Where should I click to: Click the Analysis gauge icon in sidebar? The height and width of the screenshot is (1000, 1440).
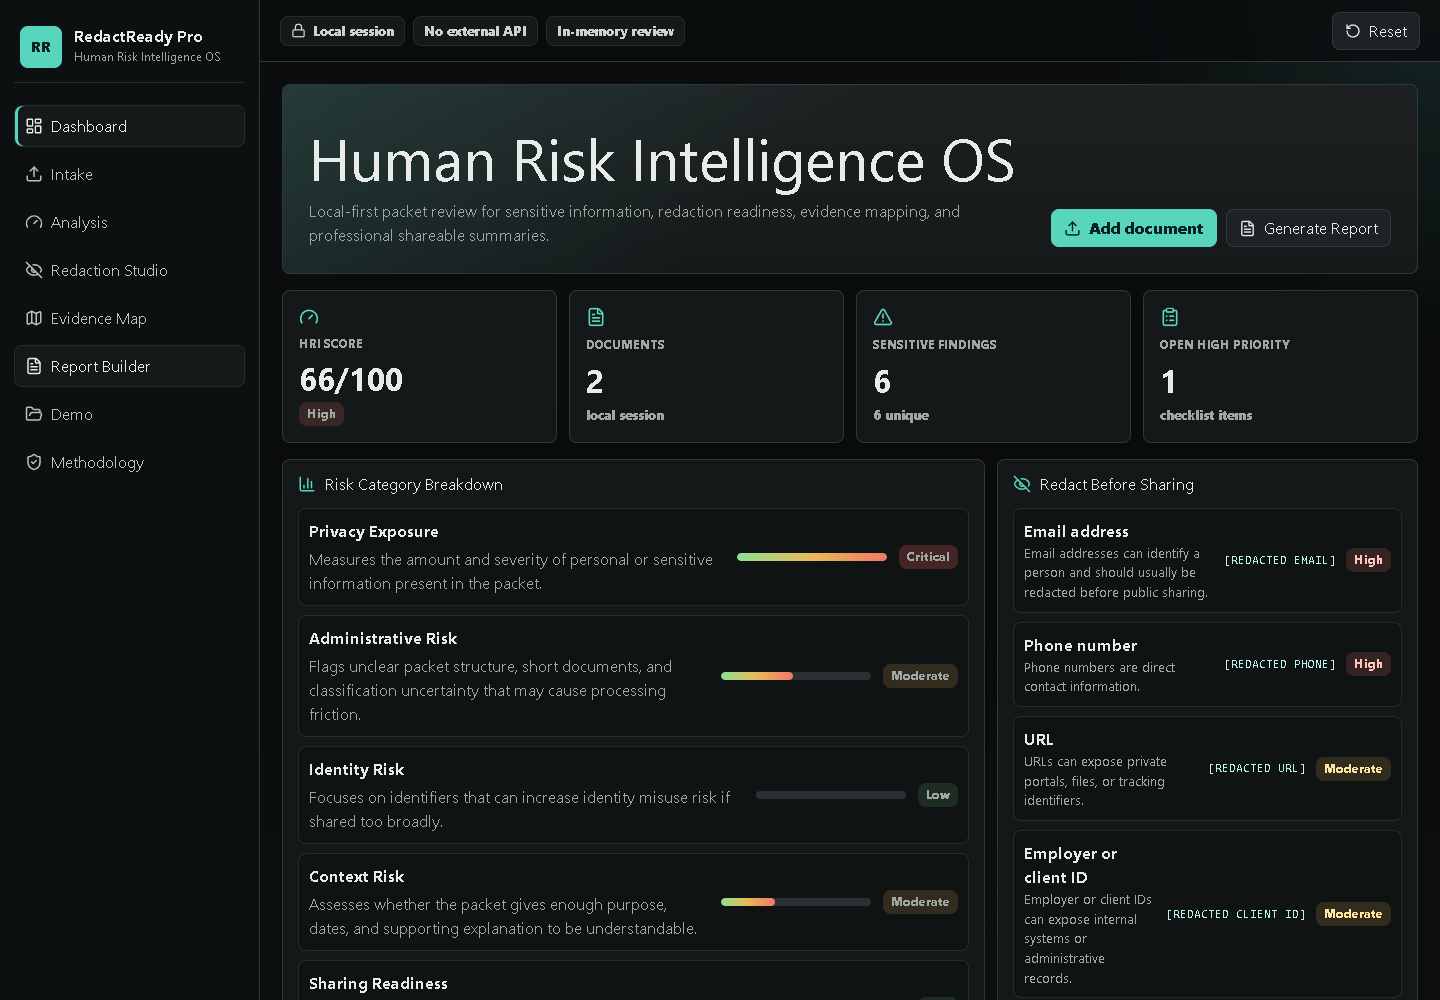tap(34, 222)
